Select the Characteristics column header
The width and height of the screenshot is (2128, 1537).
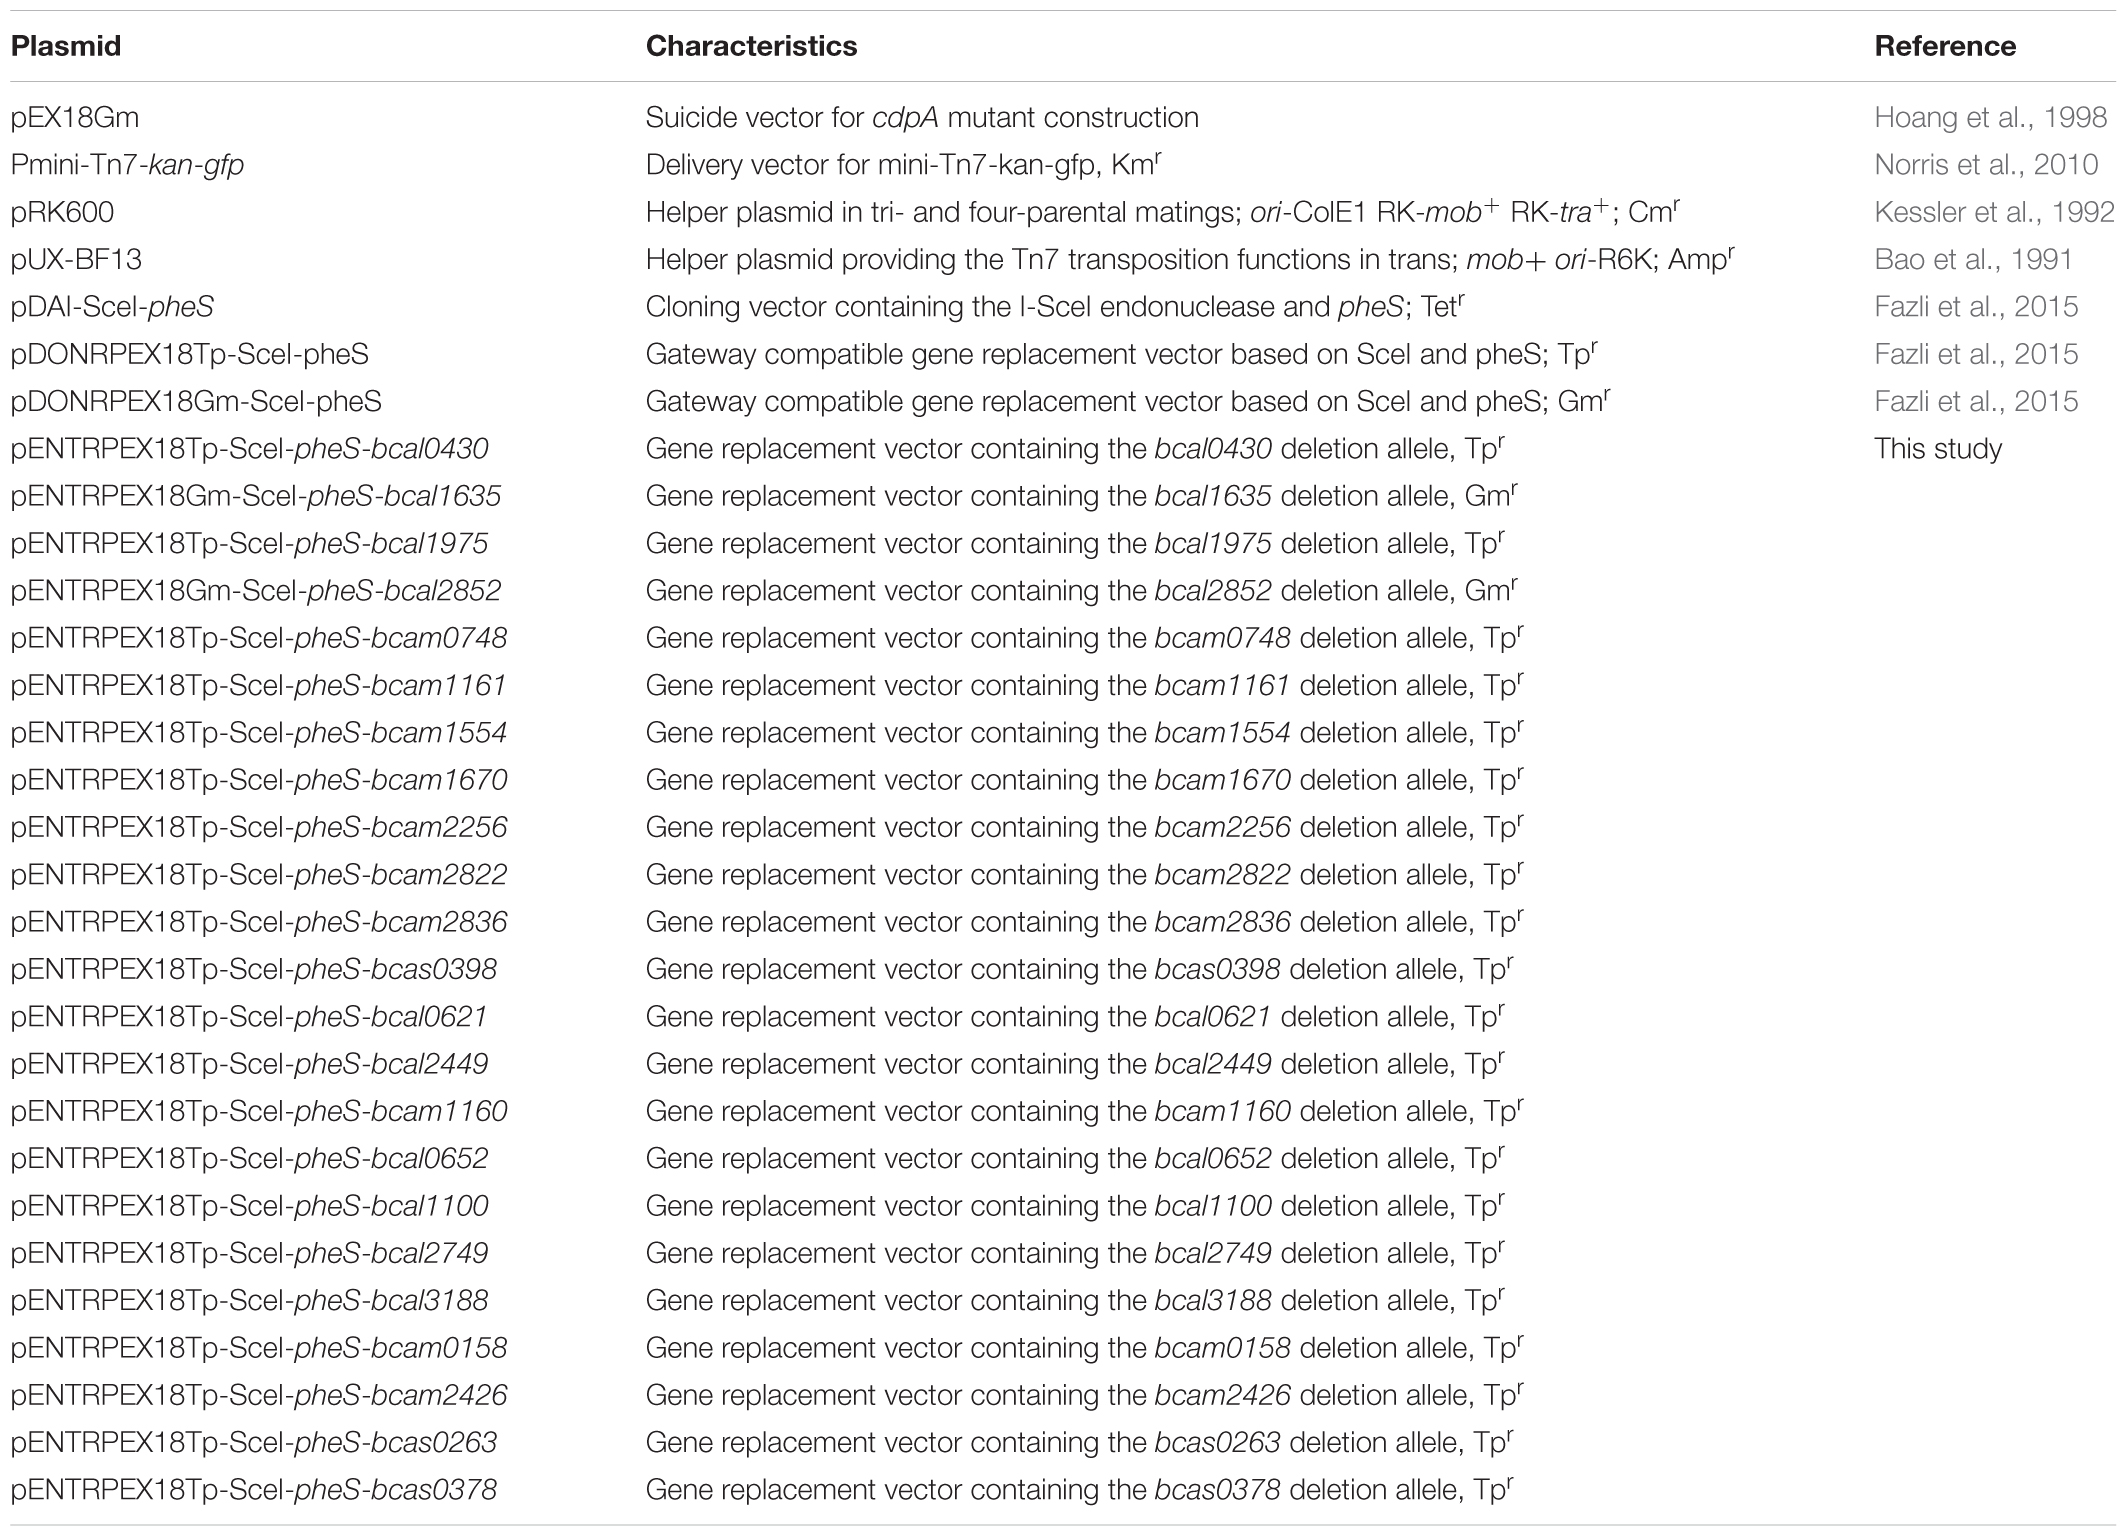[751, 46]
